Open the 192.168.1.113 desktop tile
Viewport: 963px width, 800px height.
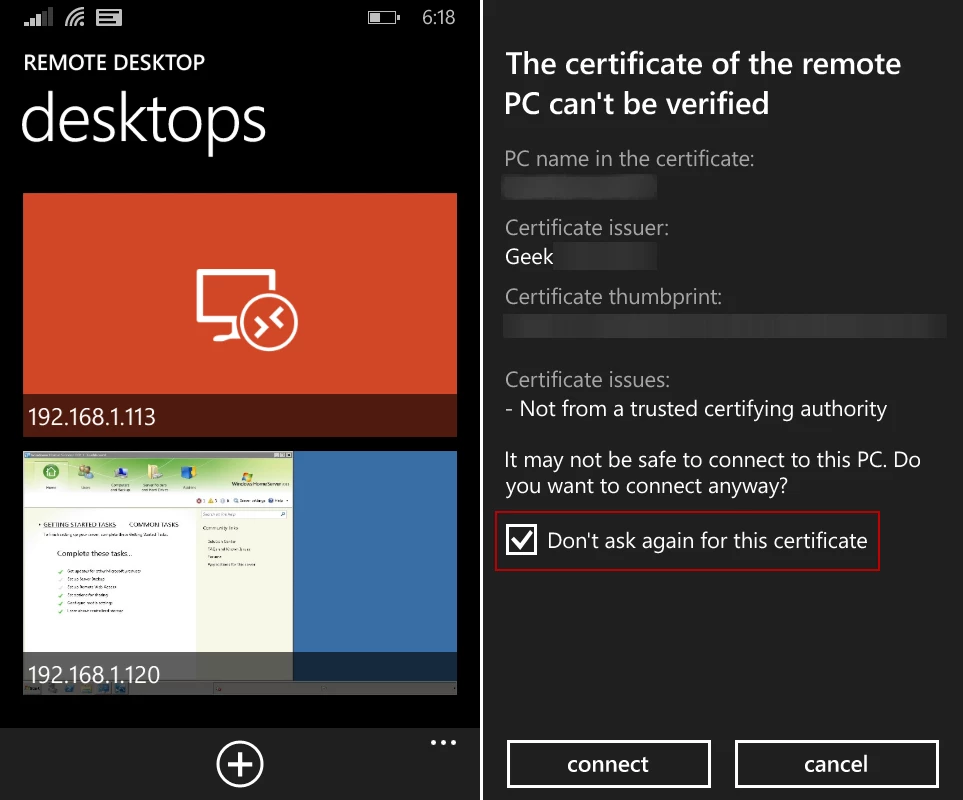tap(240, 314)
